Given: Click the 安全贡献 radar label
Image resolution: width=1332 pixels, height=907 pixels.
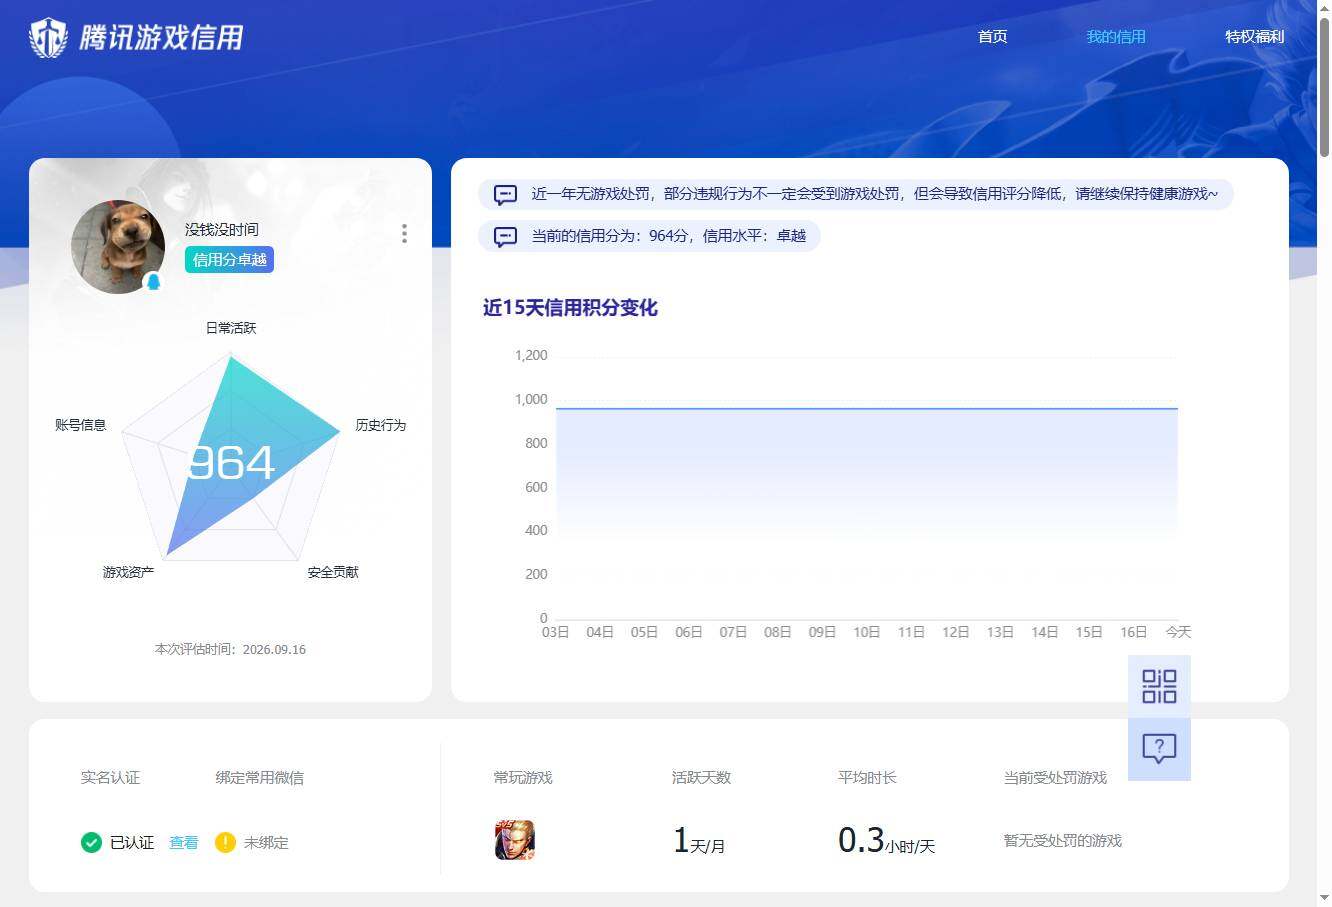Looking at the screenshot, I should (333, 572).
